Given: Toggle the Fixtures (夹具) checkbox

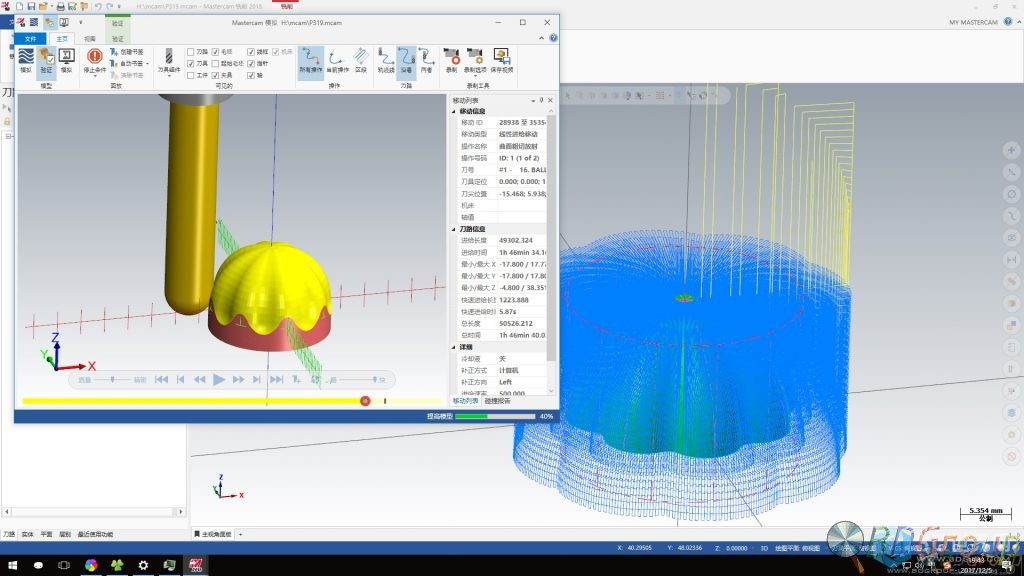Looking at the screenshot, I should tap(216, 75).
